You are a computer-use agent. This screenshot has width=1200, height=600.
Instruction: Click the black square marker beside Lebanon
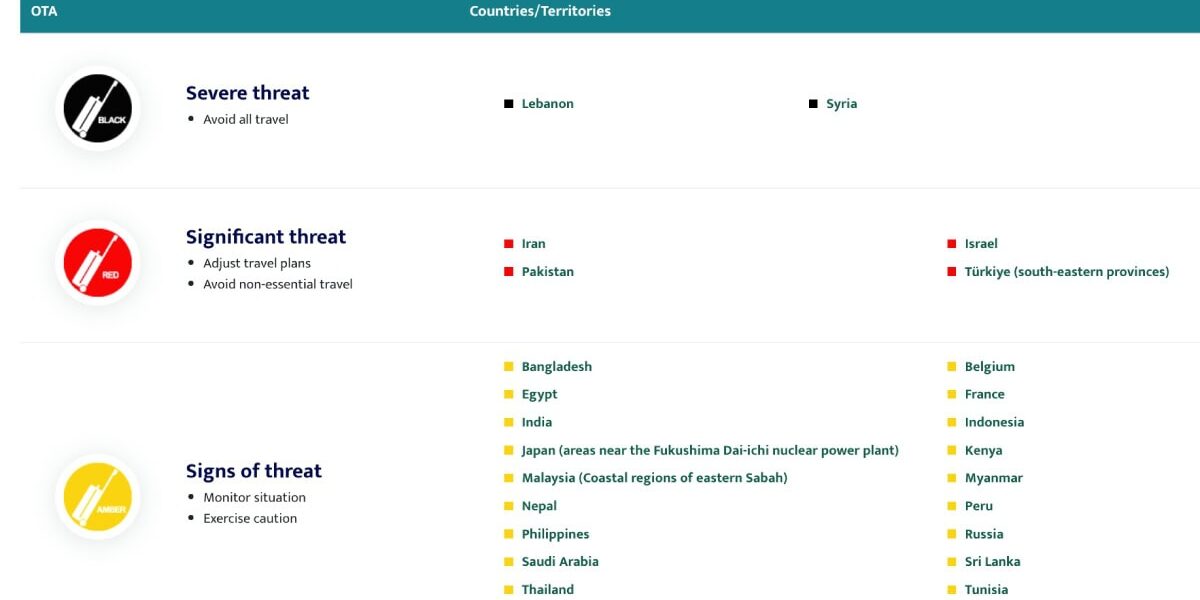pyautogui.click(x=509, y=103)
